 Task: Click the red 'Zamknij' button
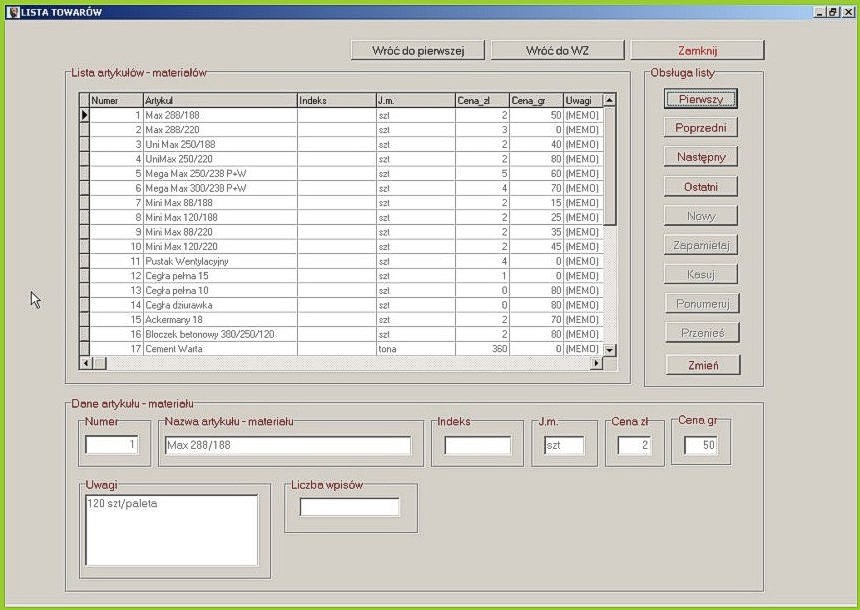tap(697, 50)
